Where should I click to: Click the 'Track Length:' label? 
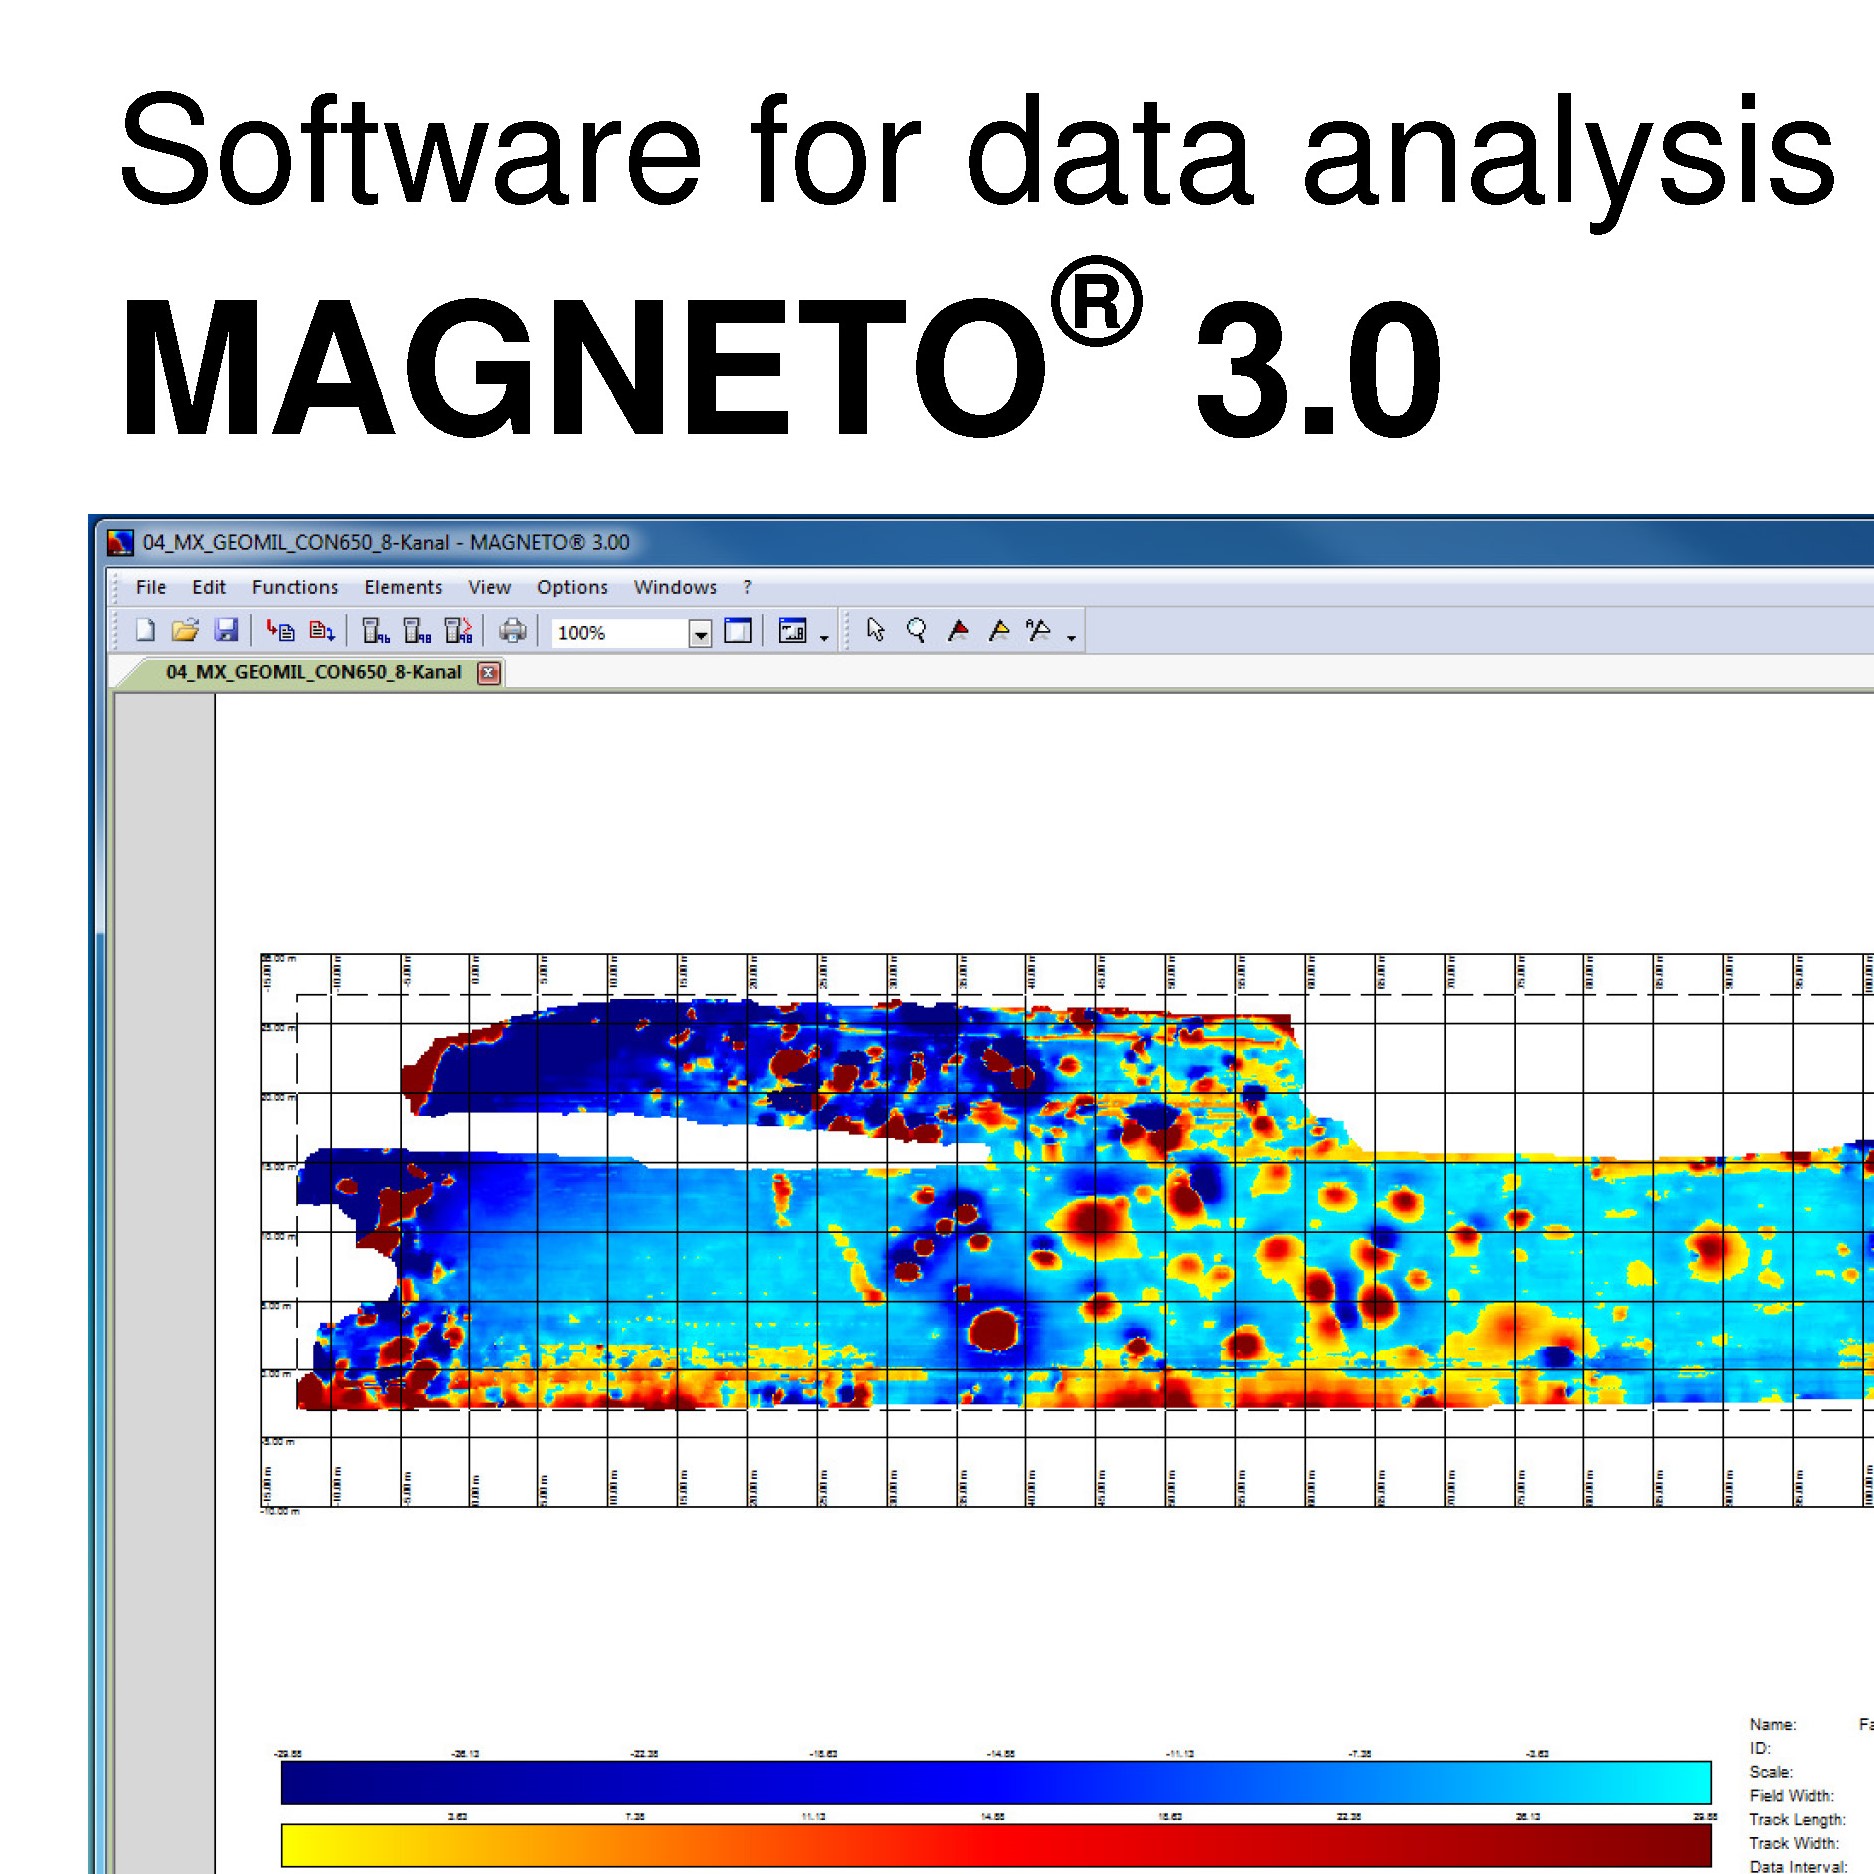(1798, 1820)
